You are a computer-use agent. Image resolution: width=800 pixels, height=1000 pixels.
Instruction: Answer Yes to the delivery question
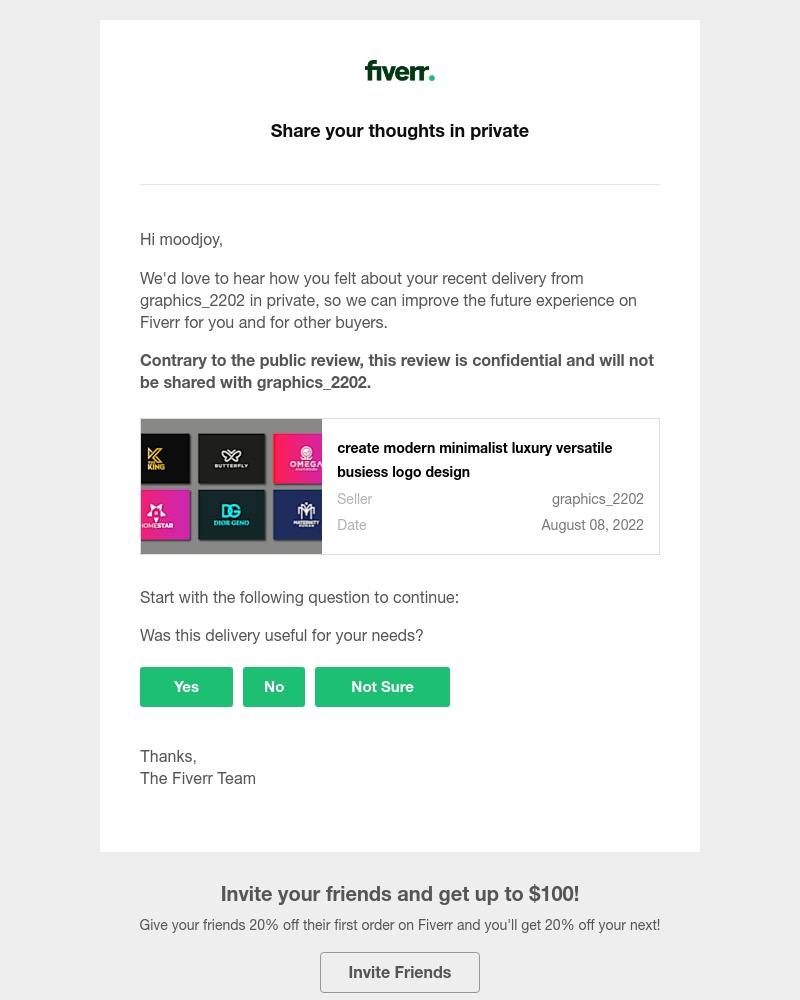[x=186, y=687]
